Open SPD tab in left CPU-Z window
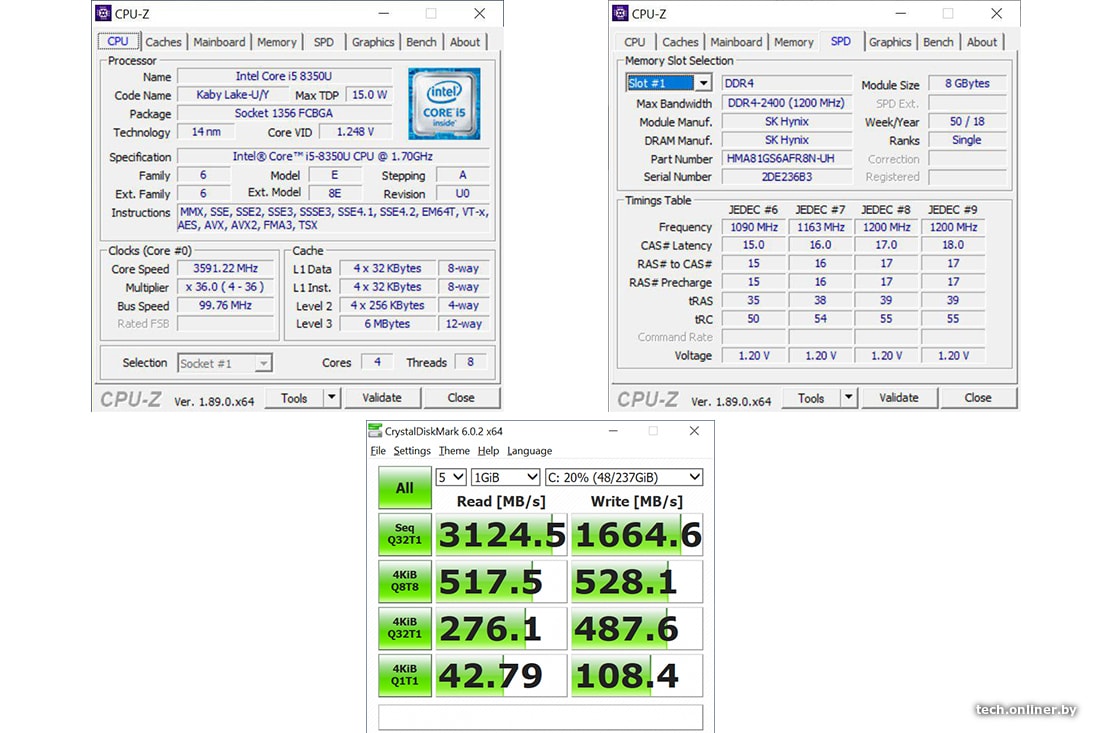The image size is (1100, 733). (323, 42)
